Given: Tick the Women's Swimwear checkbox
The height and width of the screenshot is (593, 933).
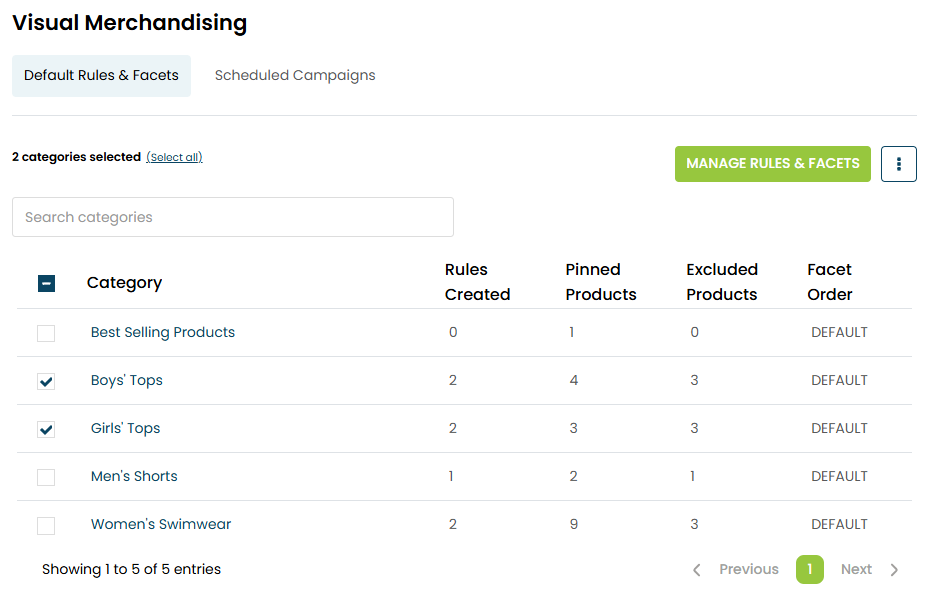Looking at the screenshot, I should click(46, 525).
